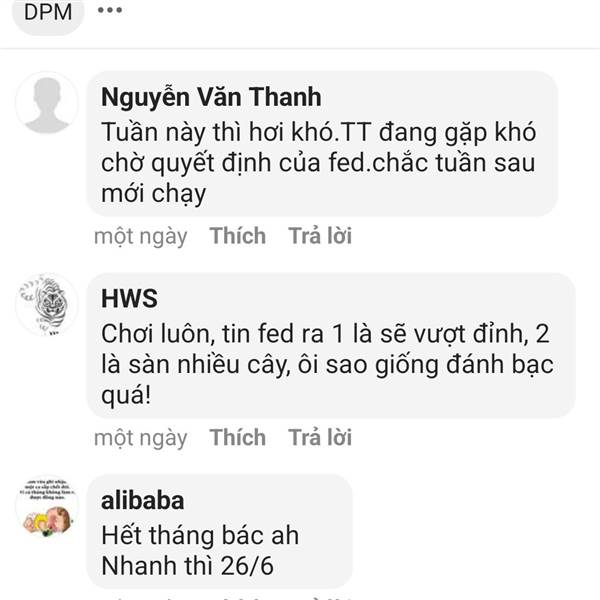
Task: Select the 'Chơi luôn, tin fed' comment bubble
Action: click(x=331, y=346)
